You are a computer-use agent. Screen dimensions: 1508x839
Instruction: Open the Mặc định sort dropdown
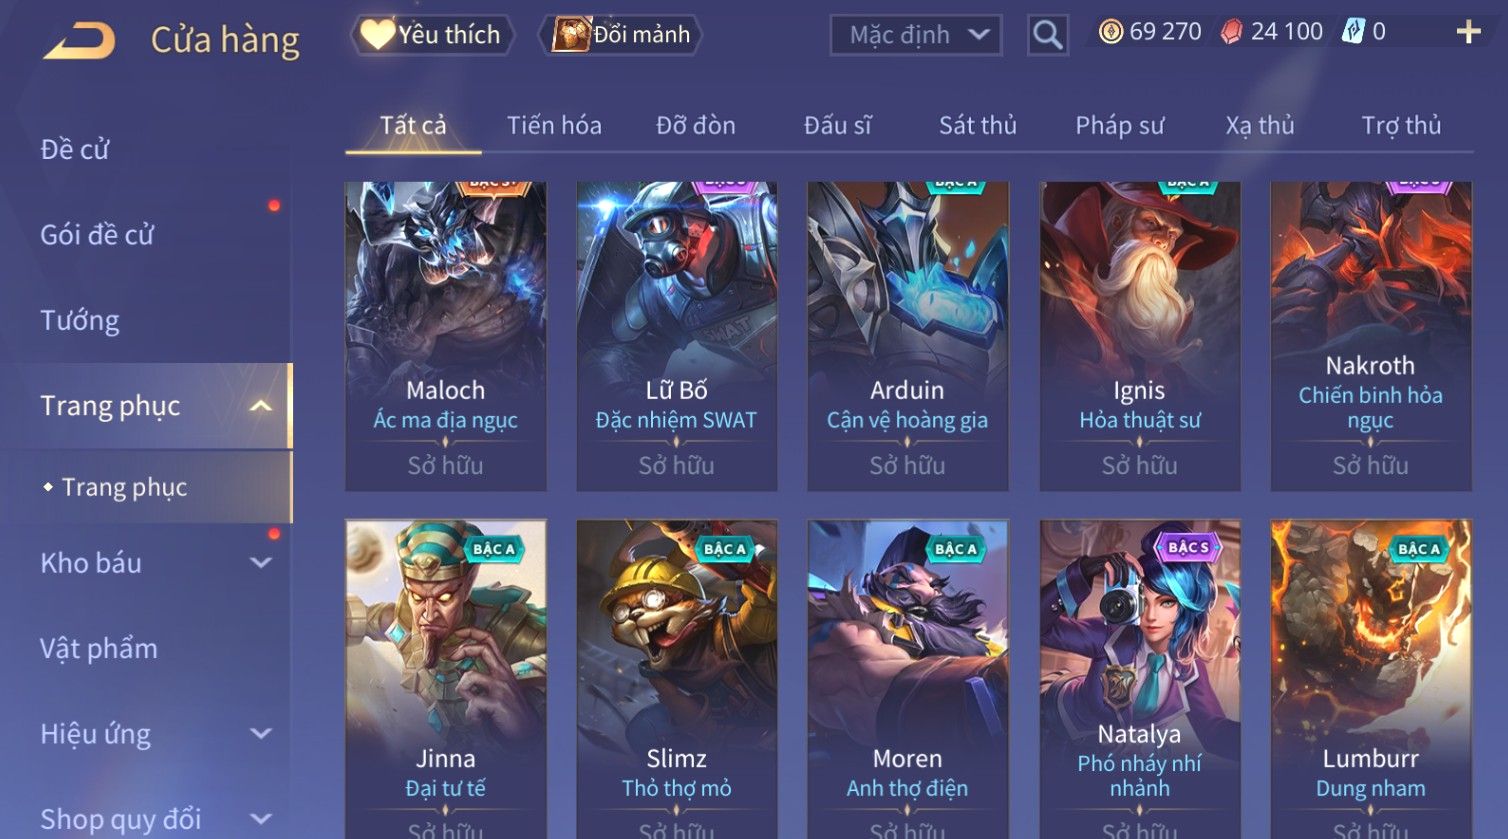(x=916, y=35)
